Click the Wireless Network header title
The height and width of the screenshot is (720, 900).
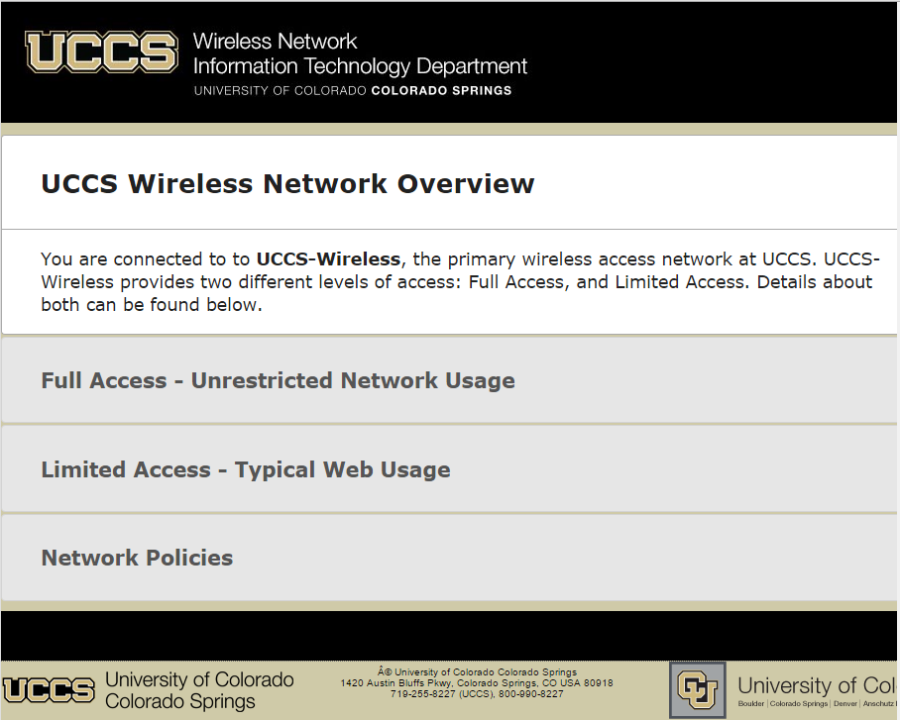tap(275, 41)
